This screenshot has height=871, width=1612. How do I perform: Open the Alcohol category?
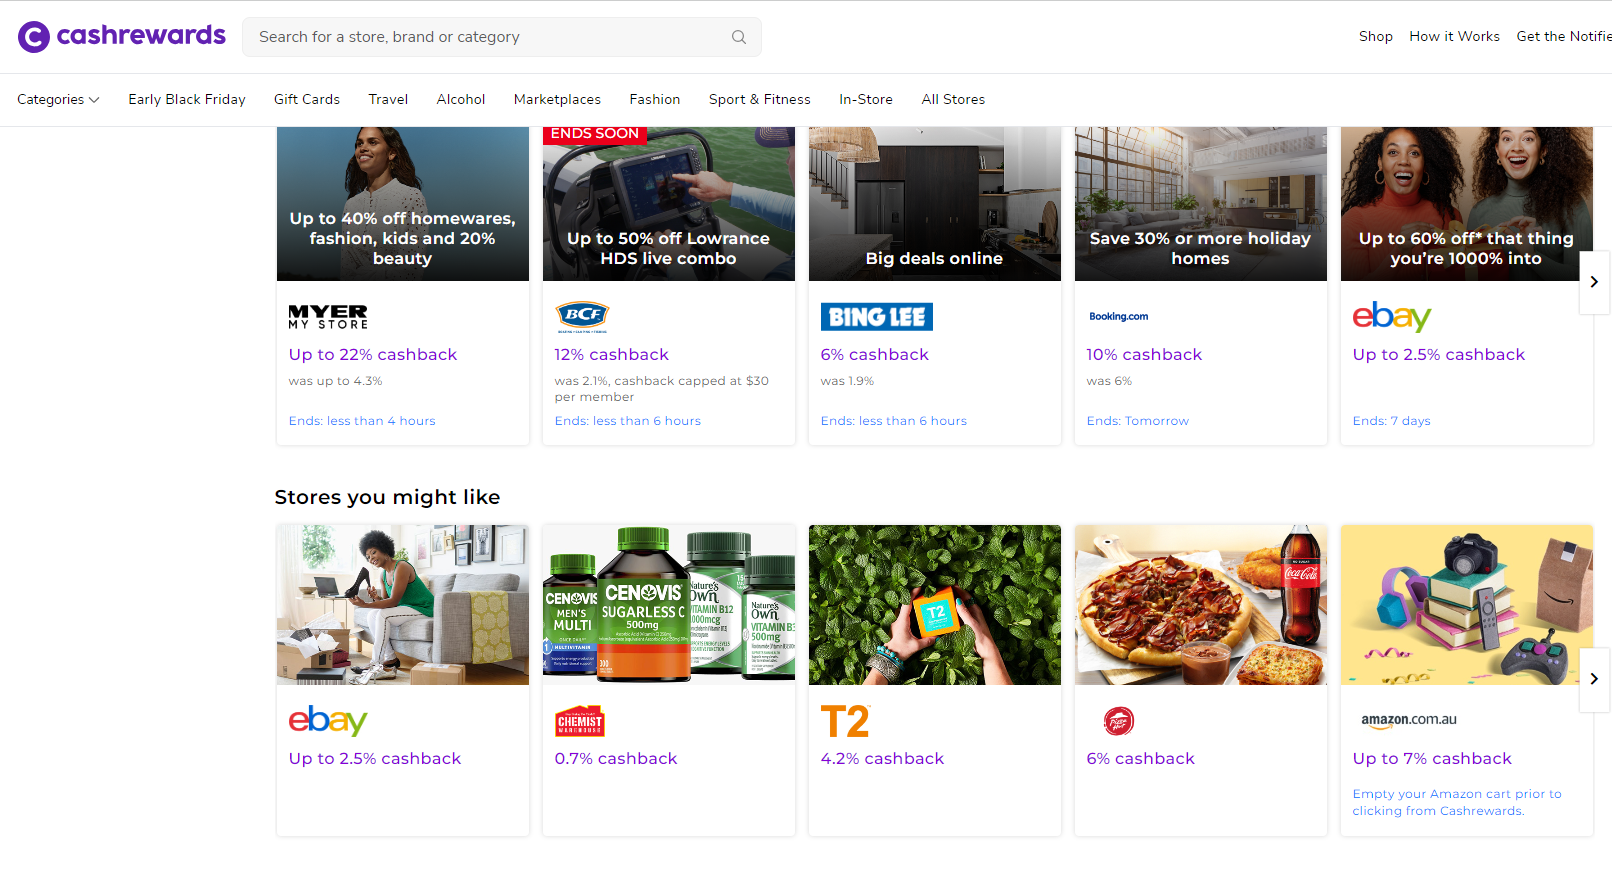(x=461, y=99)
